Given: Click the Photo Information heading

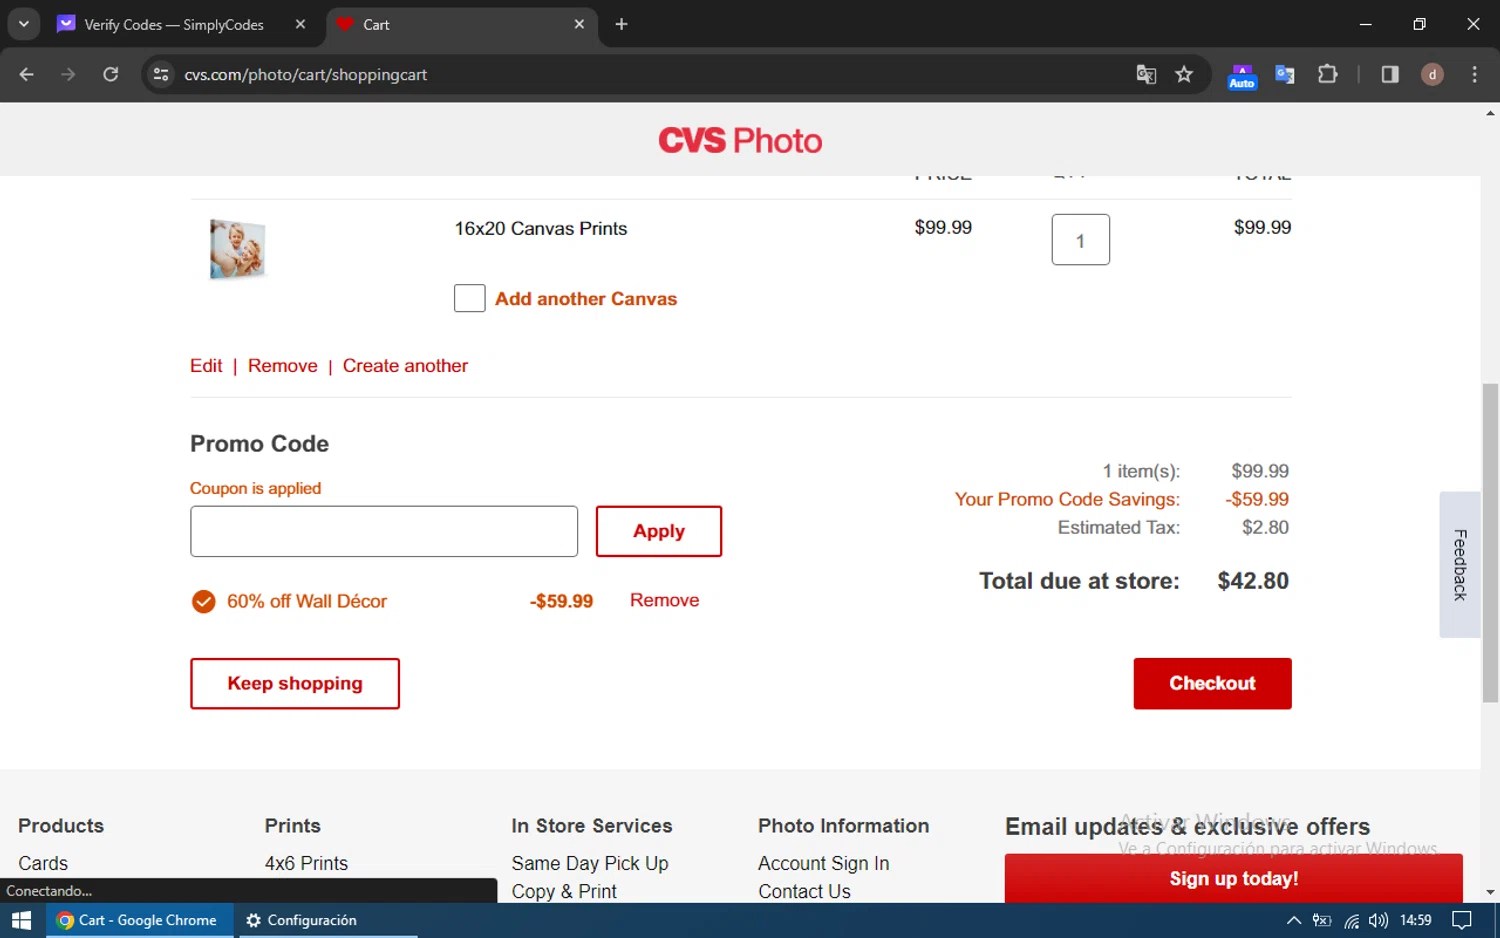Looking at the screenshot, I should pyautogui.click(x=843, y=826).
